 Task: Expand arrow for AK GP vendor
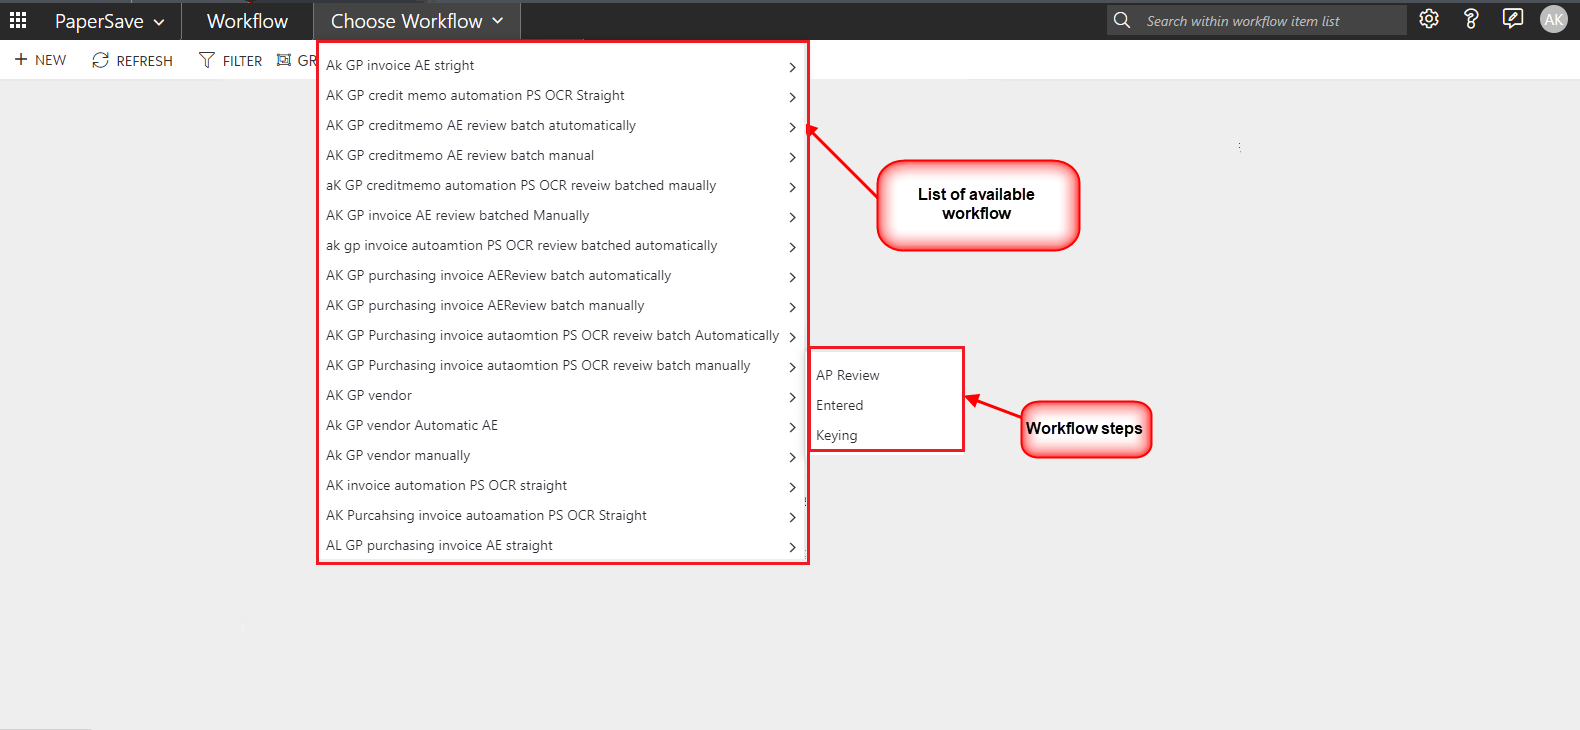coord(792,397)
